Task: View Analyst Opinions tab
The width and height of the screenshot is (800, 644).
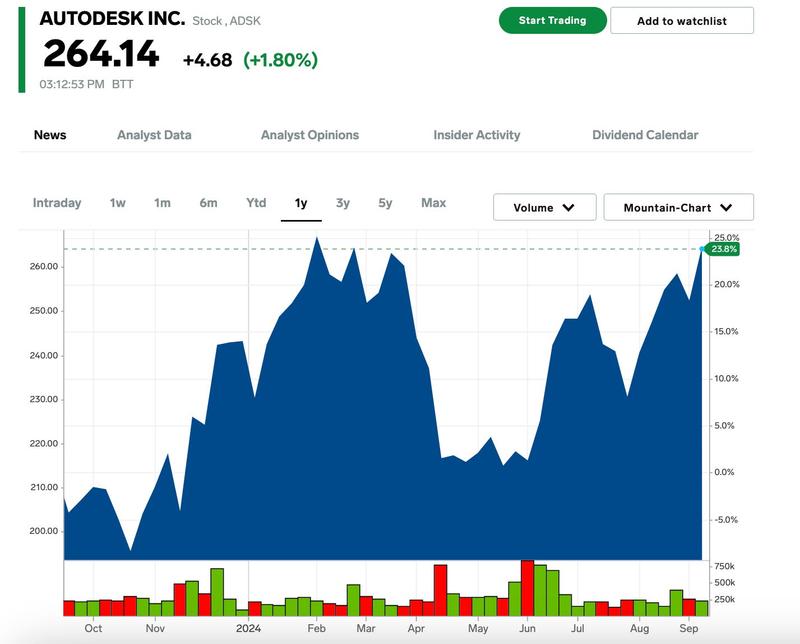Action: click(x=310, y=135)
